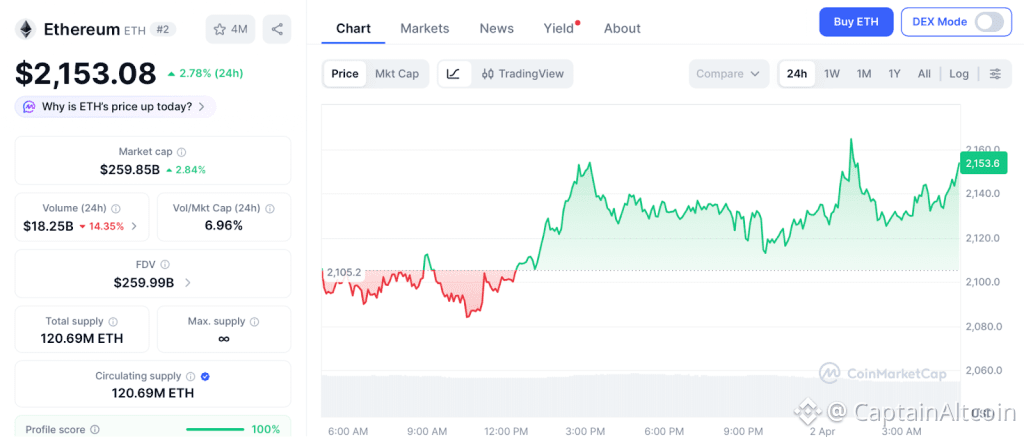Open the Compare dropdown

(729, 74)
